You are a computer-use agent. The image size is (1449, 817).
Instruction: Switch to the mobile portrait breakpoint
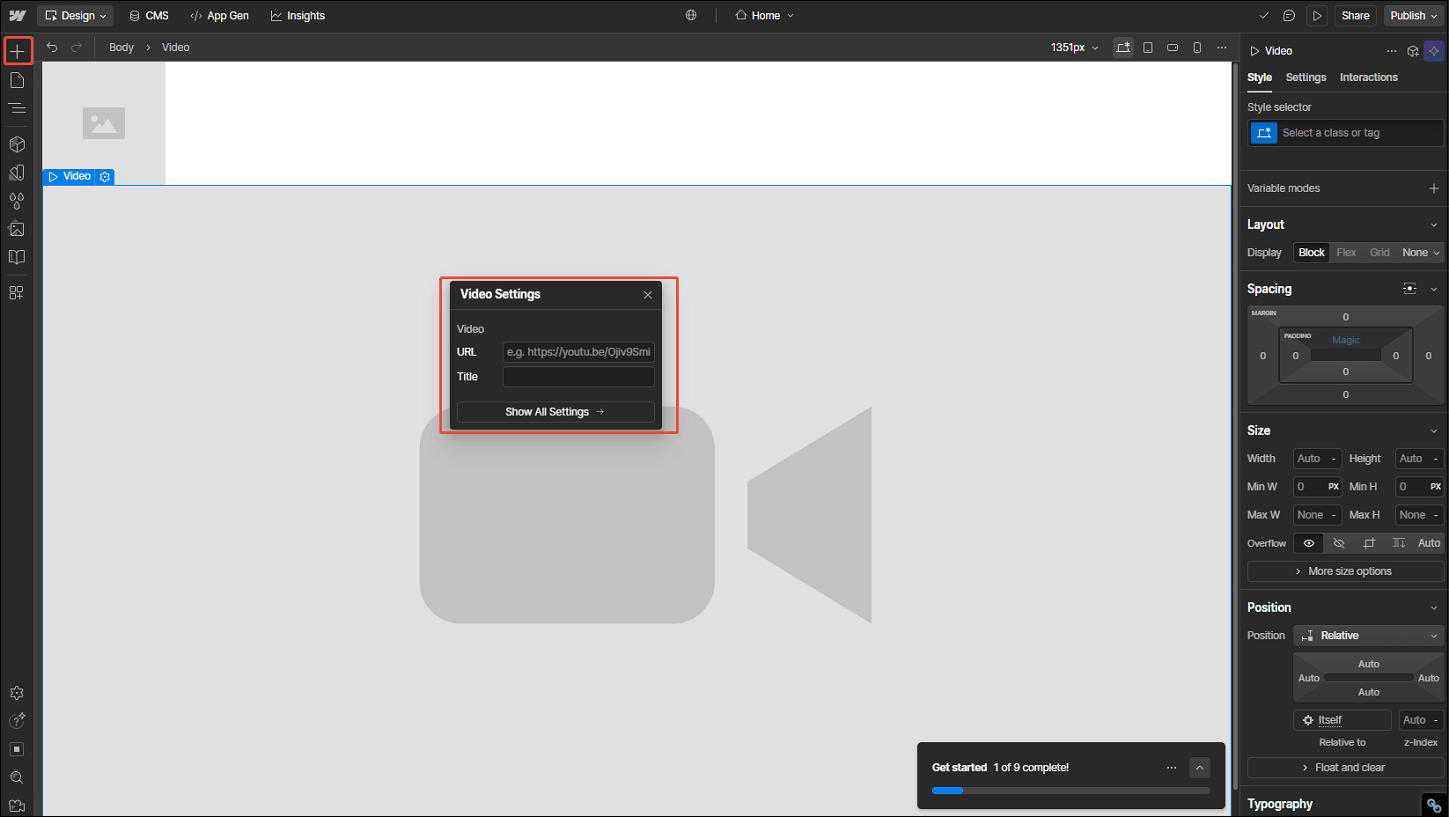pyautogui.click(x=1197, y=47)
